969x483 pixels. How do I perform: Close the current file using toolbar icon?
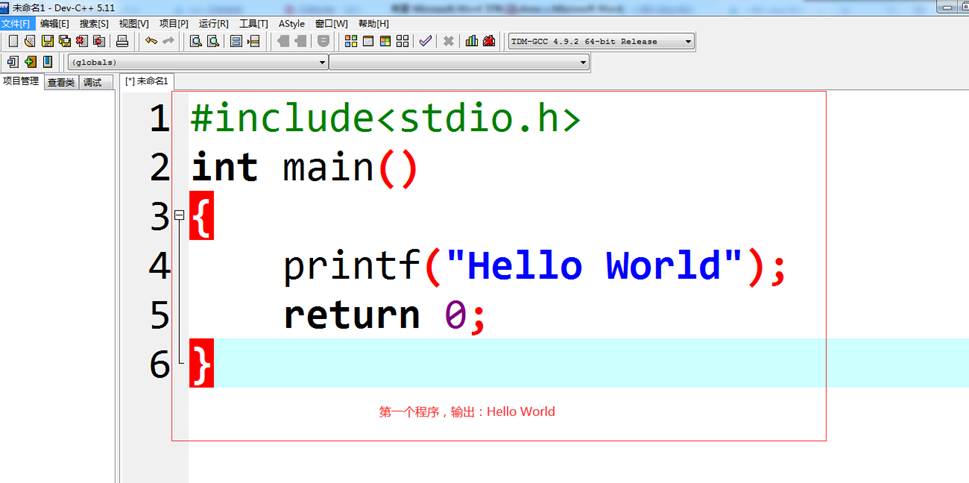click(x=82, y=41)
